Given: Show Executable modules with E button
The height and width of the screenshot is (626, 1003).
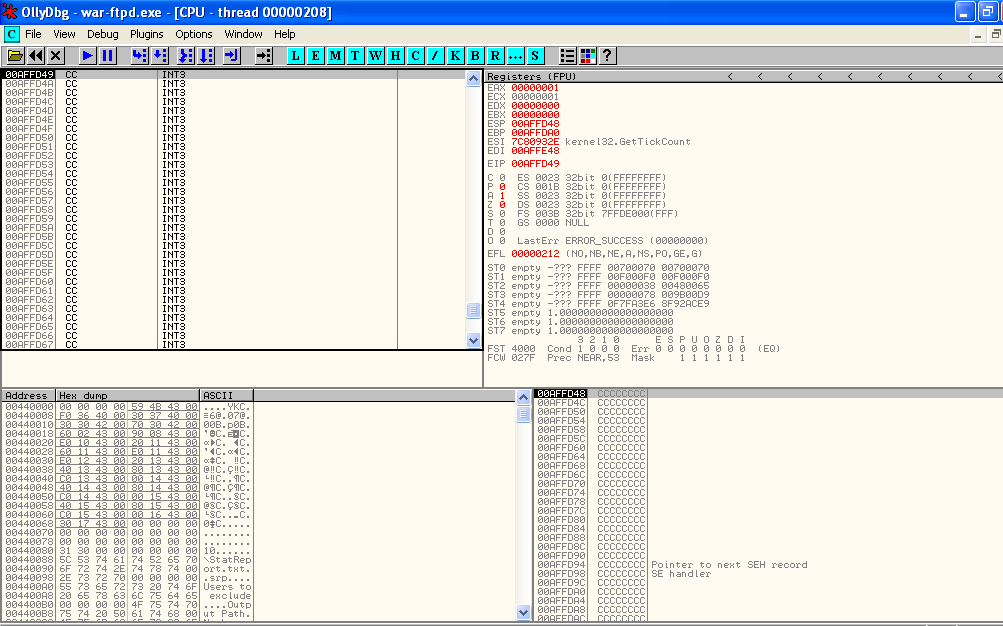Looking at the screenshot, I should (315, 56).
